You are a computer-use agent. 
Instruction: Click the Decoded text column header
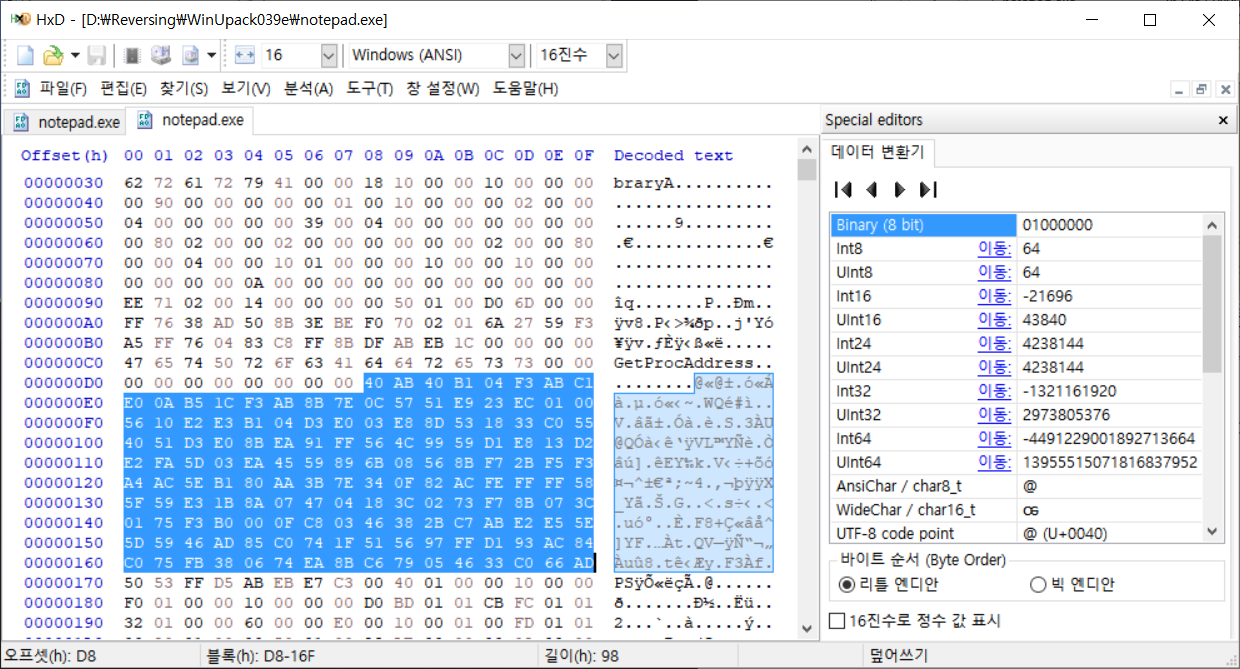pyautogui.click(x=673, y=156)
